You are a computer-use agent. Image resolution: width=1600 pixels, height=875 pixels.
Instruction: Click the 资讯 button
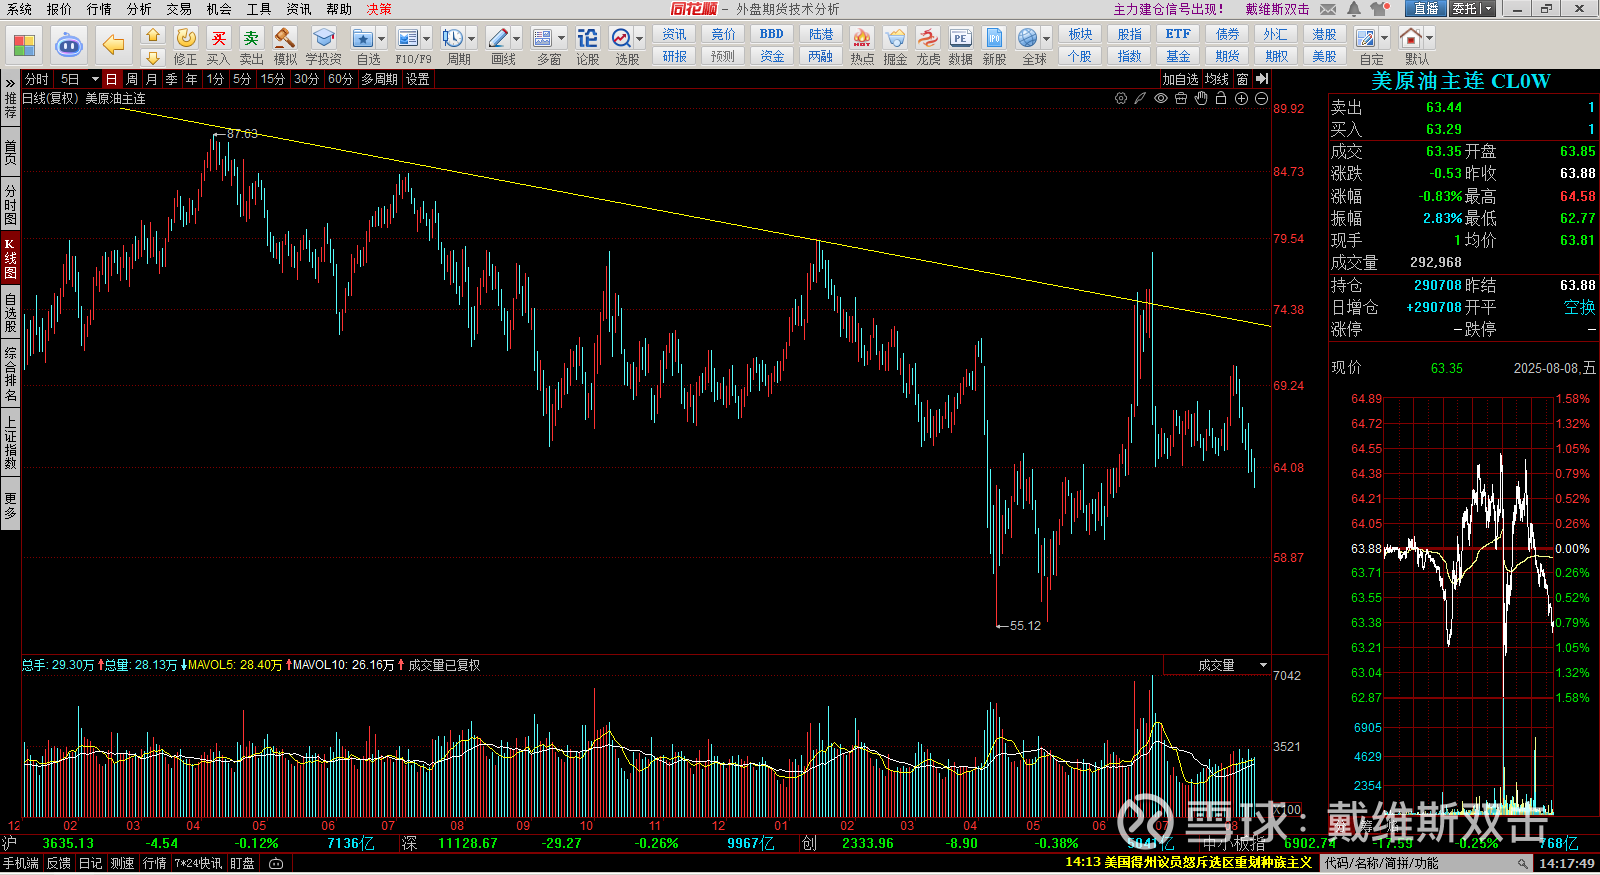[x=675, y=34]
